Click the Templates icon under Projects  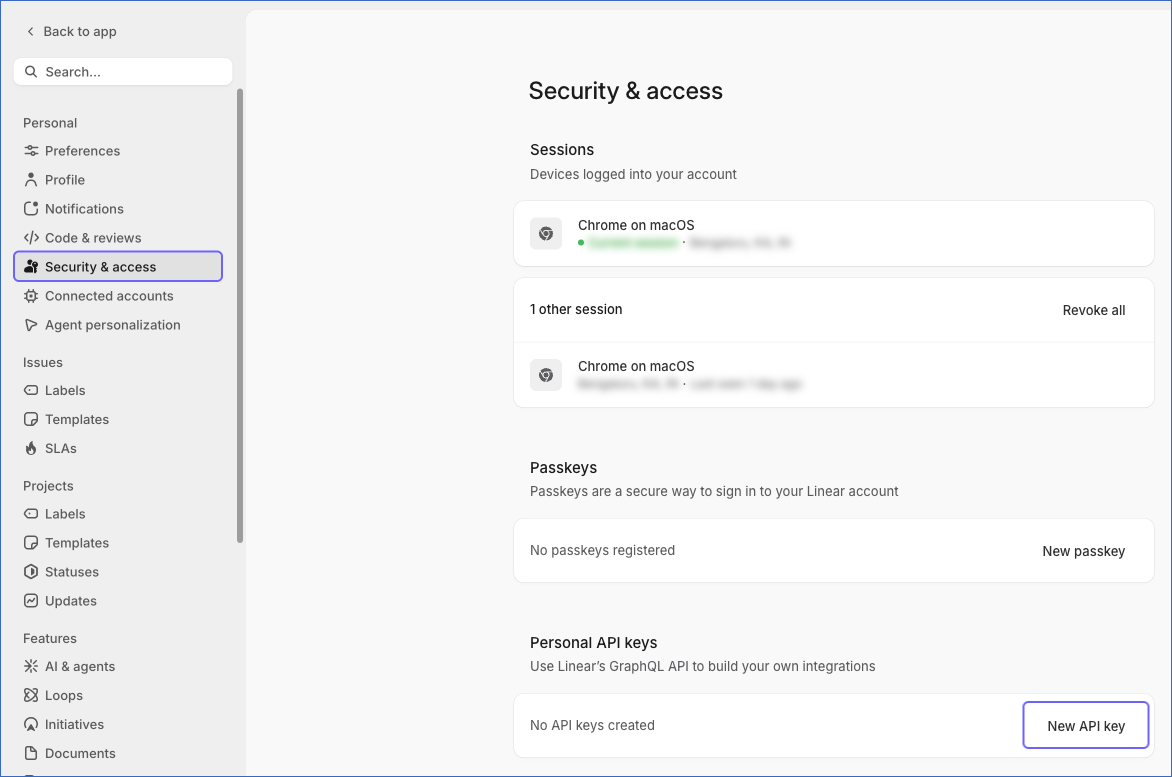31,543
